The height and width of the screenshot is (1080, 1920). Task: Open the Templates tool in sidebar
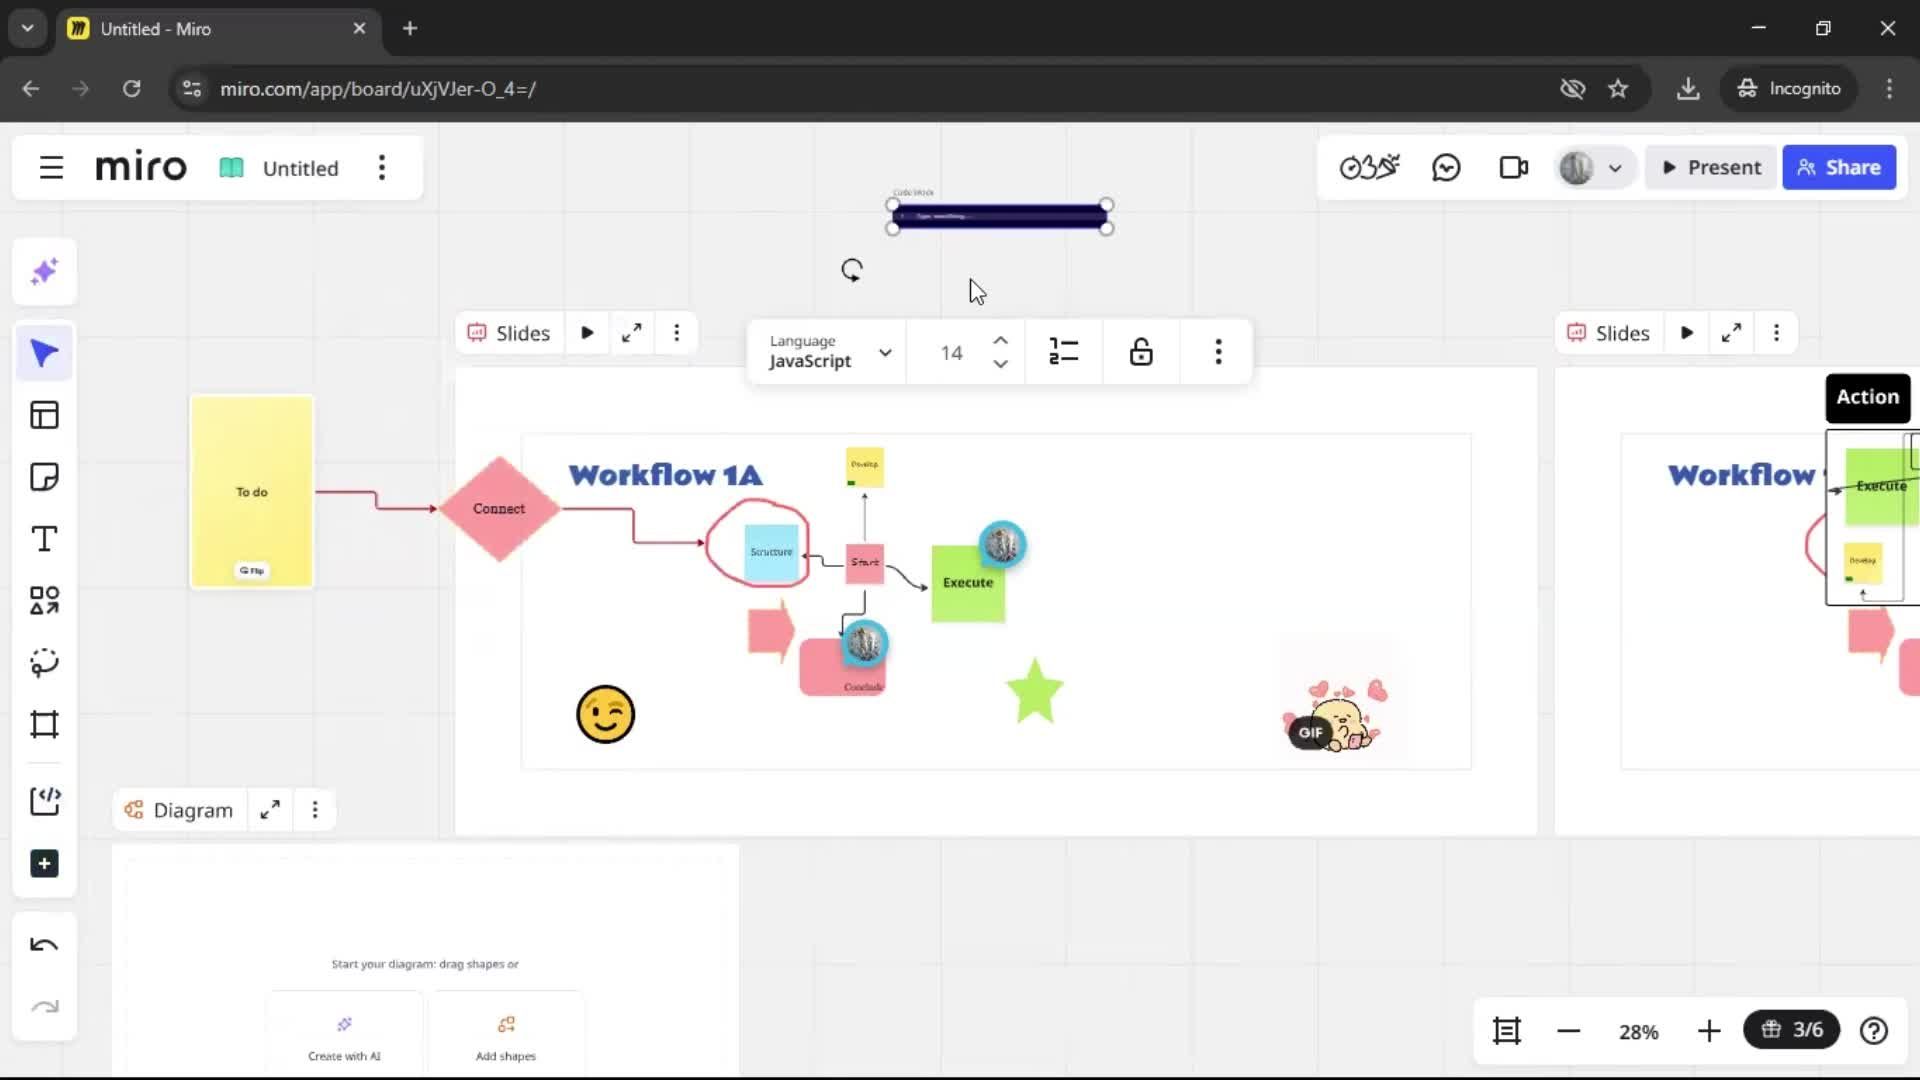click(x=44, y=415)
